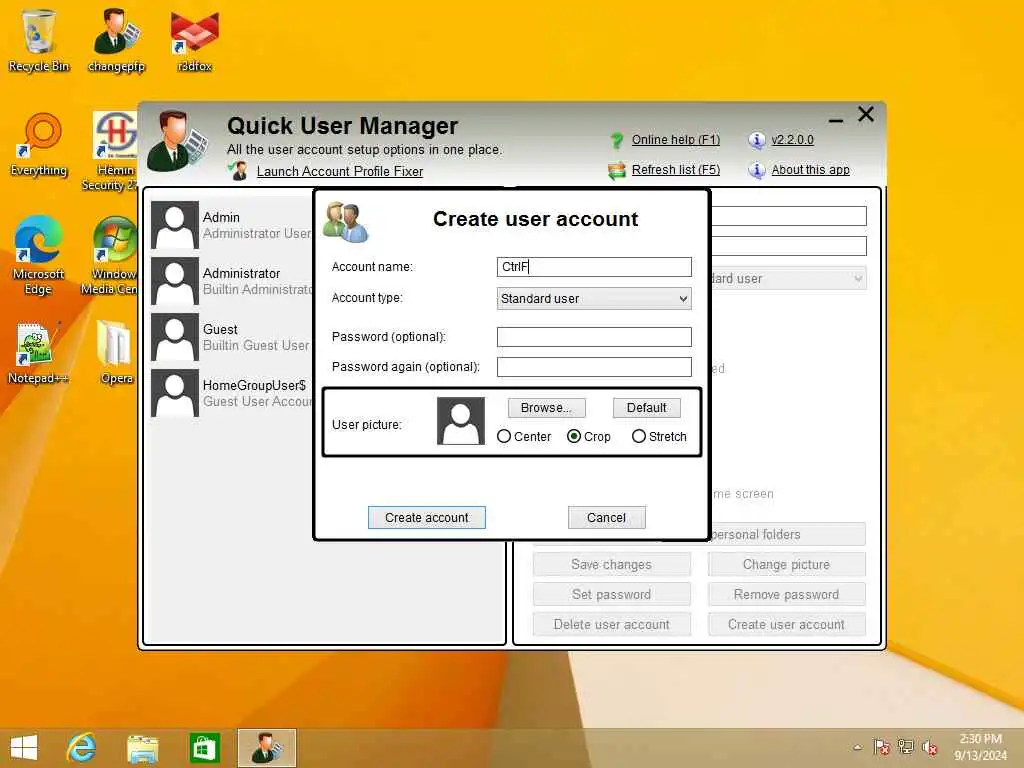This screenshot has width=1024, height=768.
Task: Open the changepfp desktop shortcut
Action: (x=116, y=40)
